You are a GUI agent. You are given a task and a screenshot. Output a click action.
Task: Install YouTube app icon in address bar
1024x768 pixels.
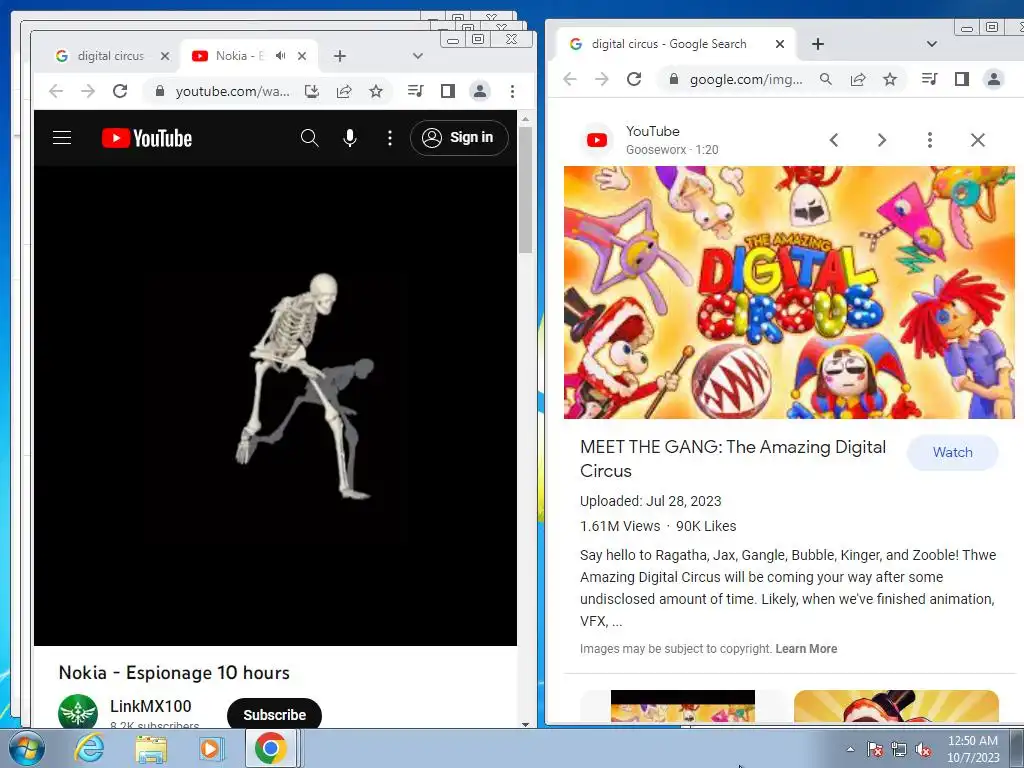[312, 91]
